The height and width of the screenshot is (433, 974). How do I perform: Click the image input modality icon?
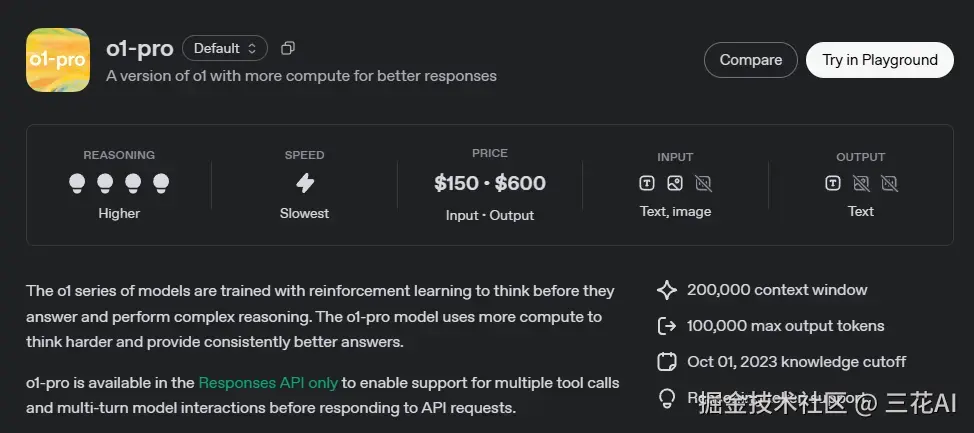675,183
